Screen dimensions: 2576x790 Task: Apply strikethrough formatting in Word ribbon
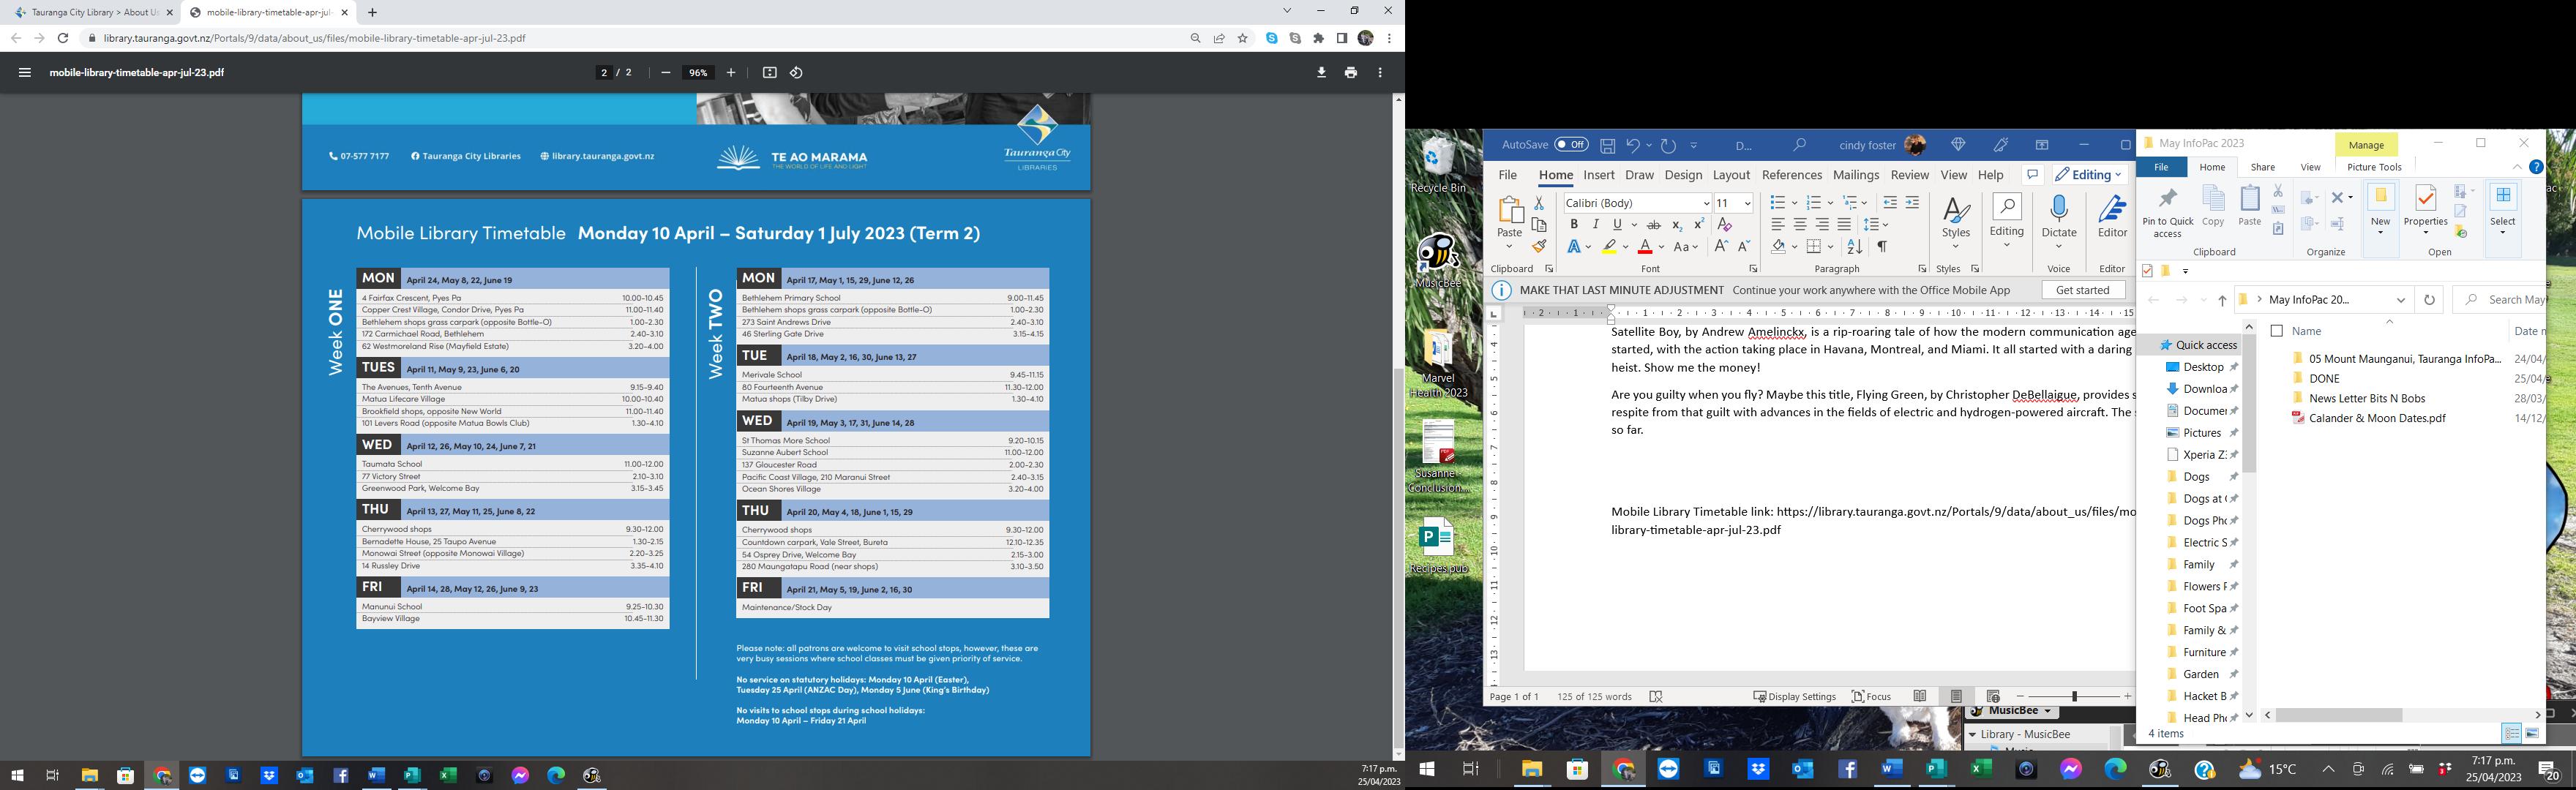tap(1654, 225)
